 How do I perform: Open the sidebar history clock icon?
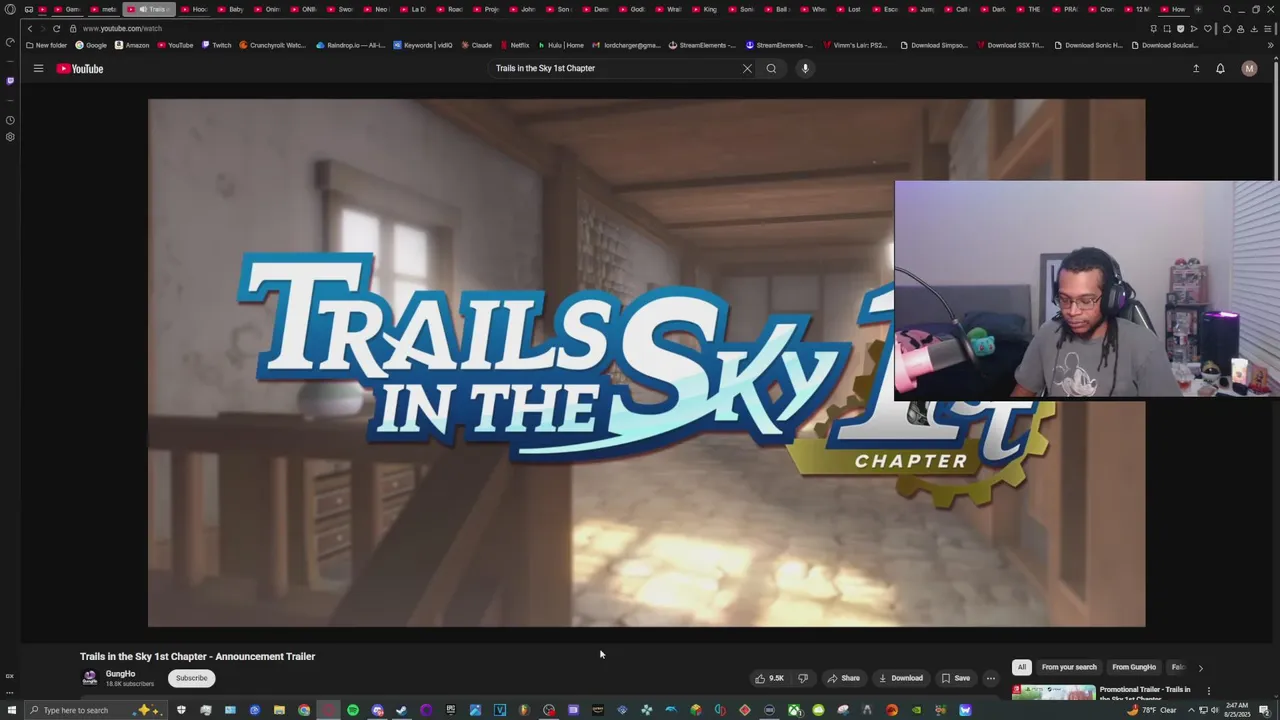(10, 120)
